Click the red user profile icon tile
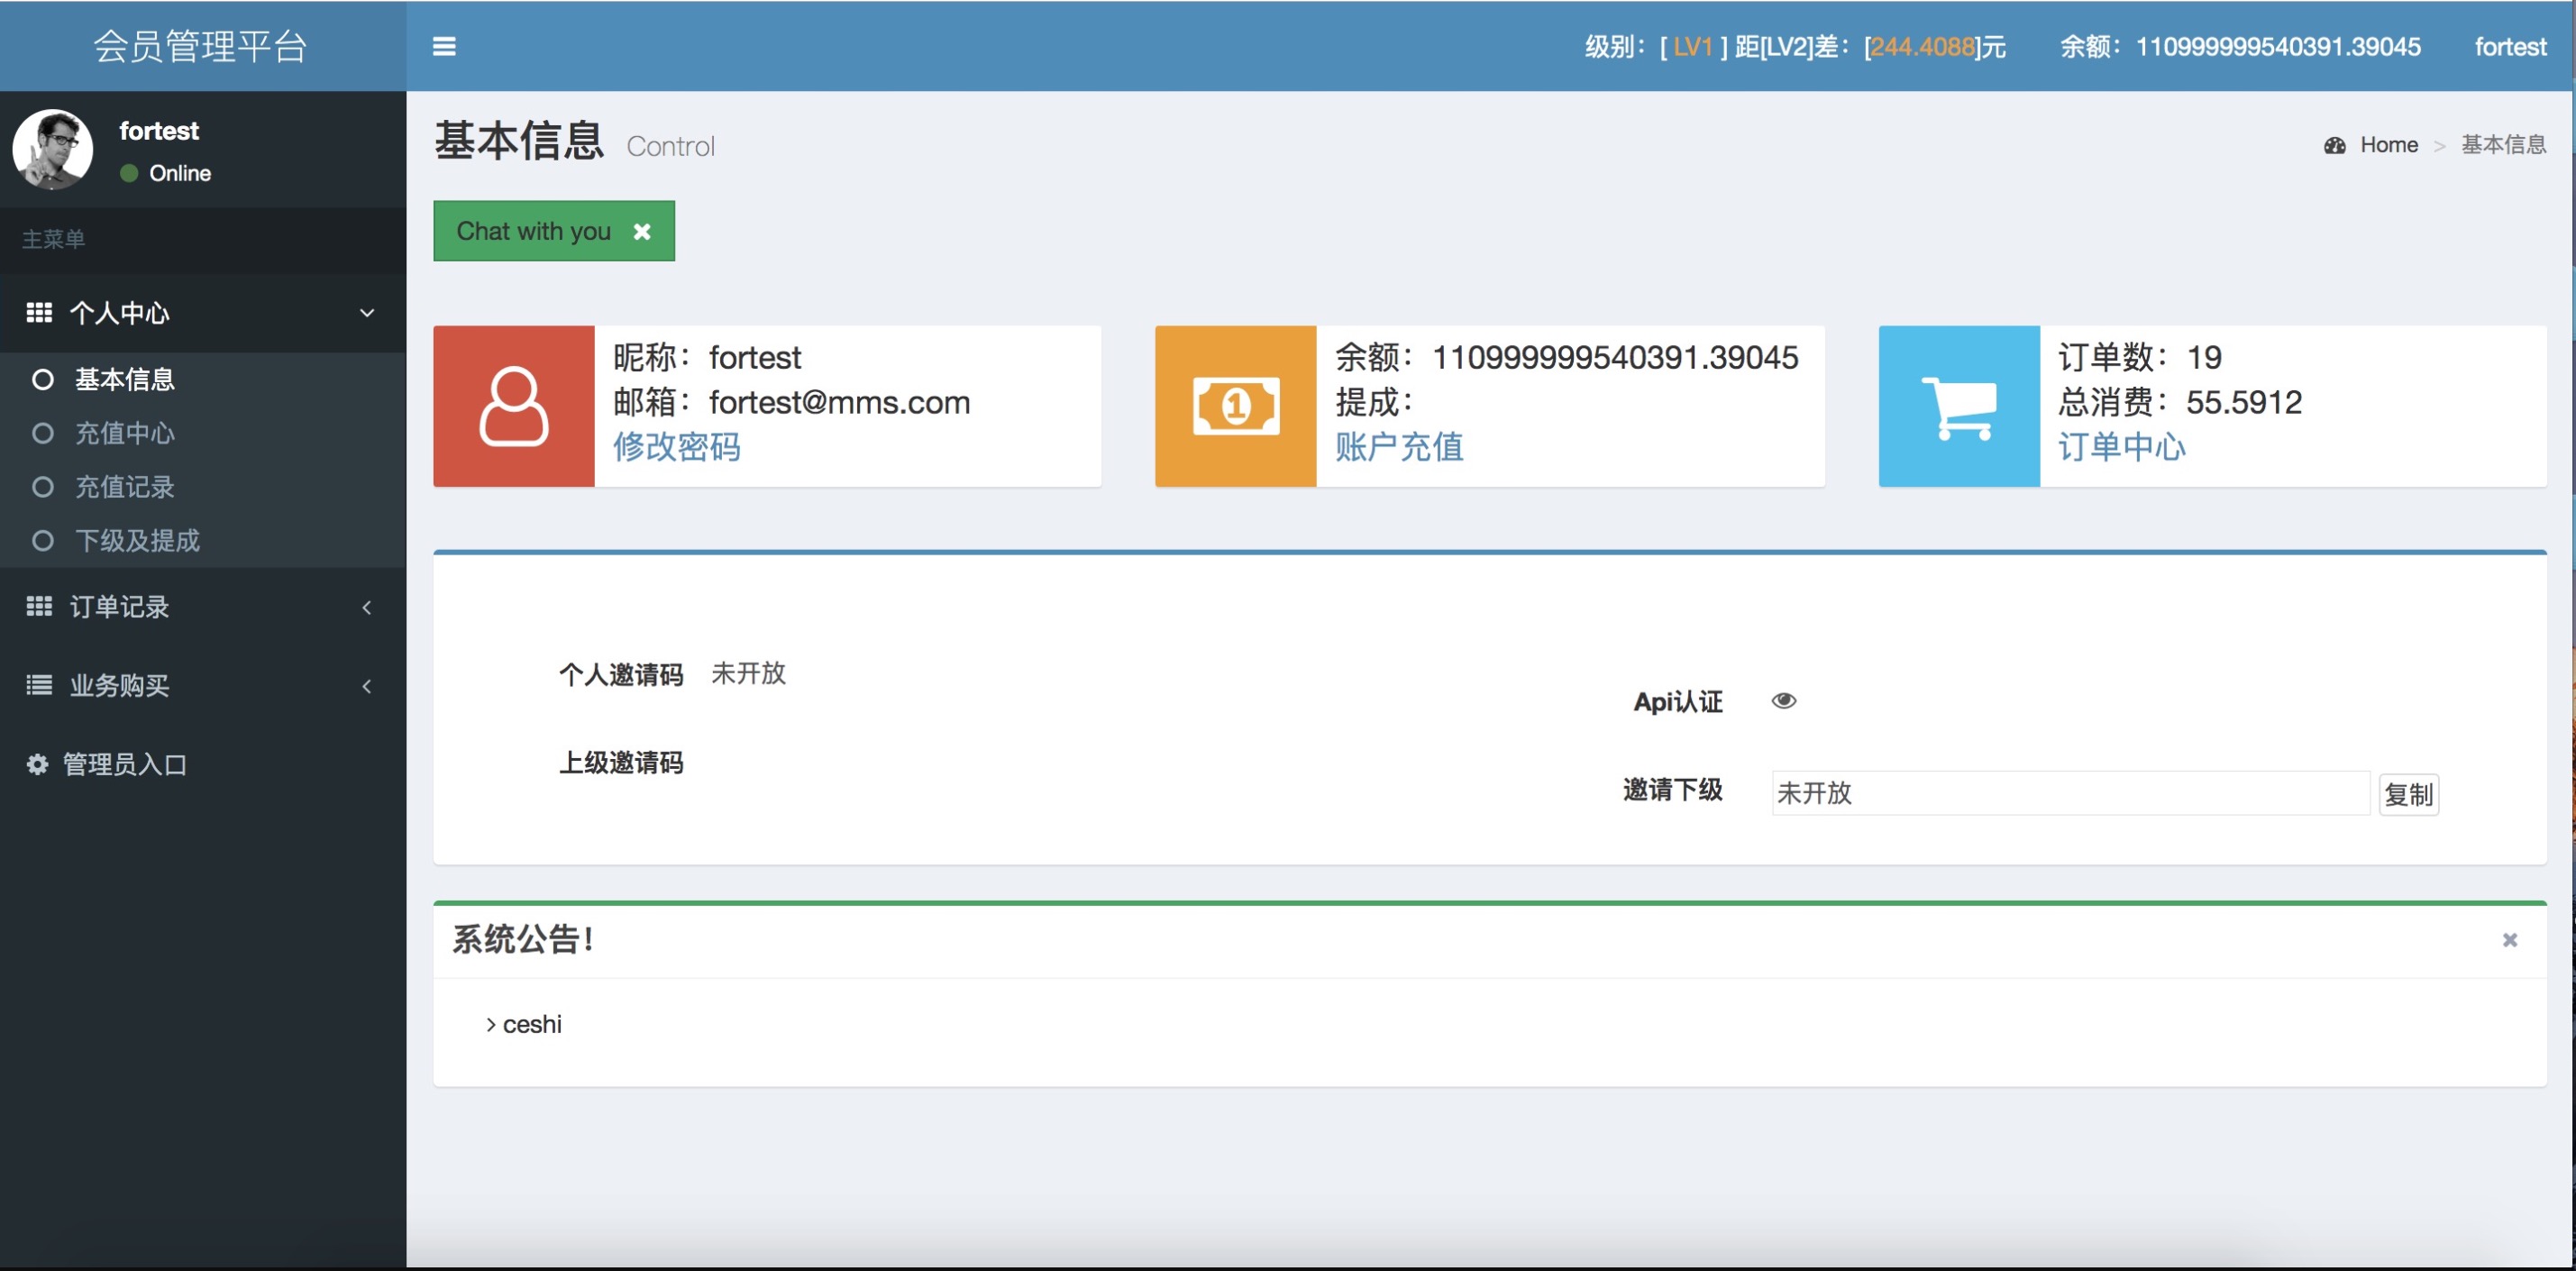Screen dimensions: 2576x1271 coord(514,406)
